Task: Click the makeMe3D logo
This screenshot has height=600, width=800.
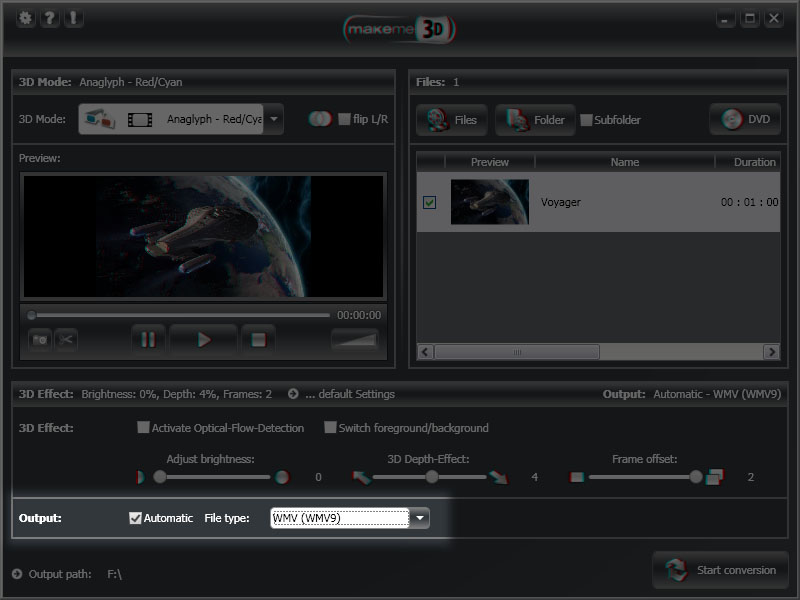Action: pos(399,29)
